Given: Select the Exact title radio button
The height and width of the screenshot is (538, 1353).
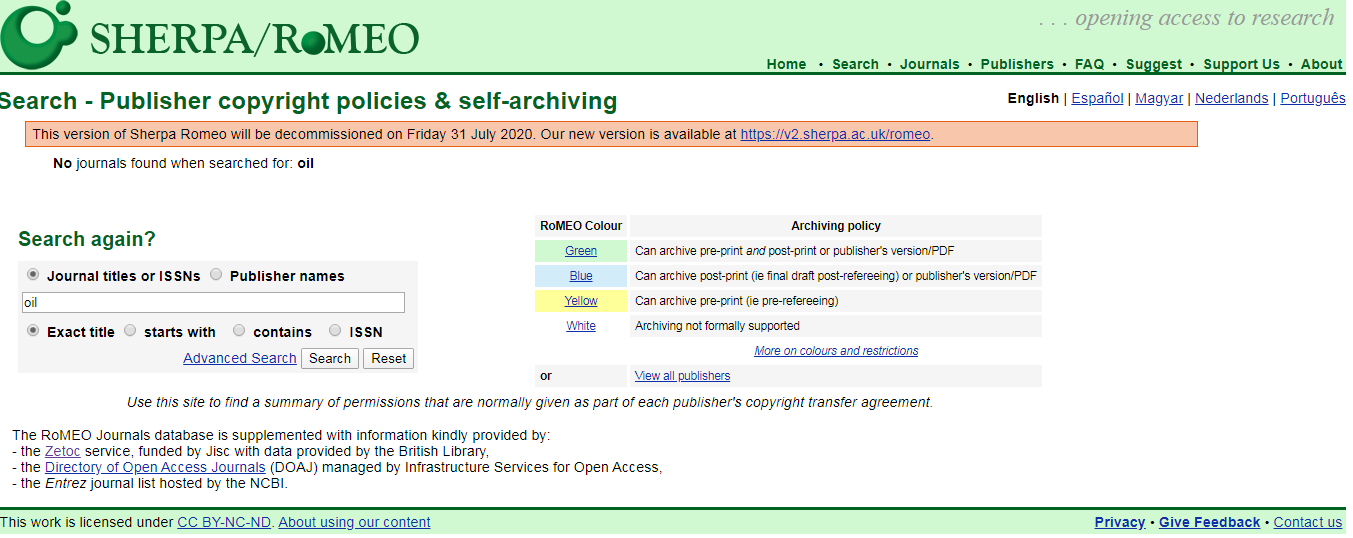Looking at the screenshot, I should (33, 331).
